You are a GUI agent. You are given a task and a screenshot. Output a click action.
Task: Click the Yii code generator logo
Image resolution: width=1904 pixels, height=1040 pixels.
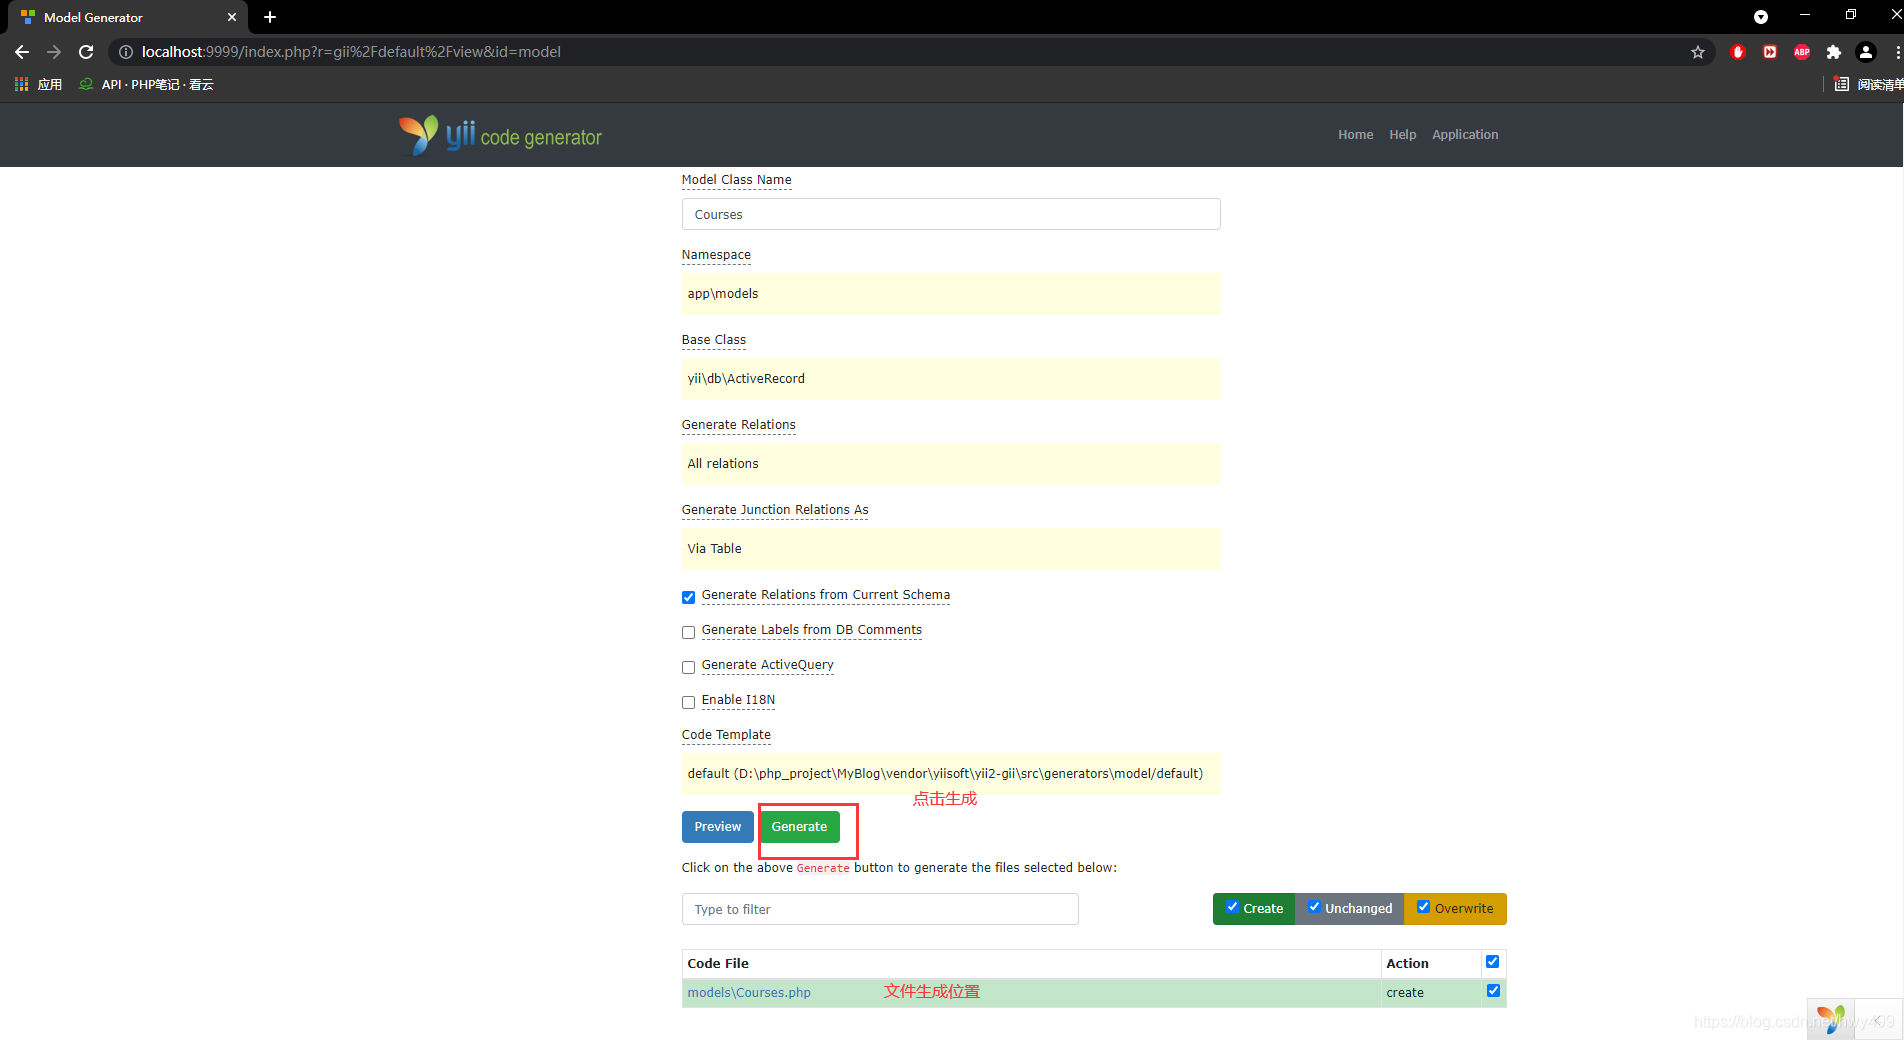[x=500, y=135]
